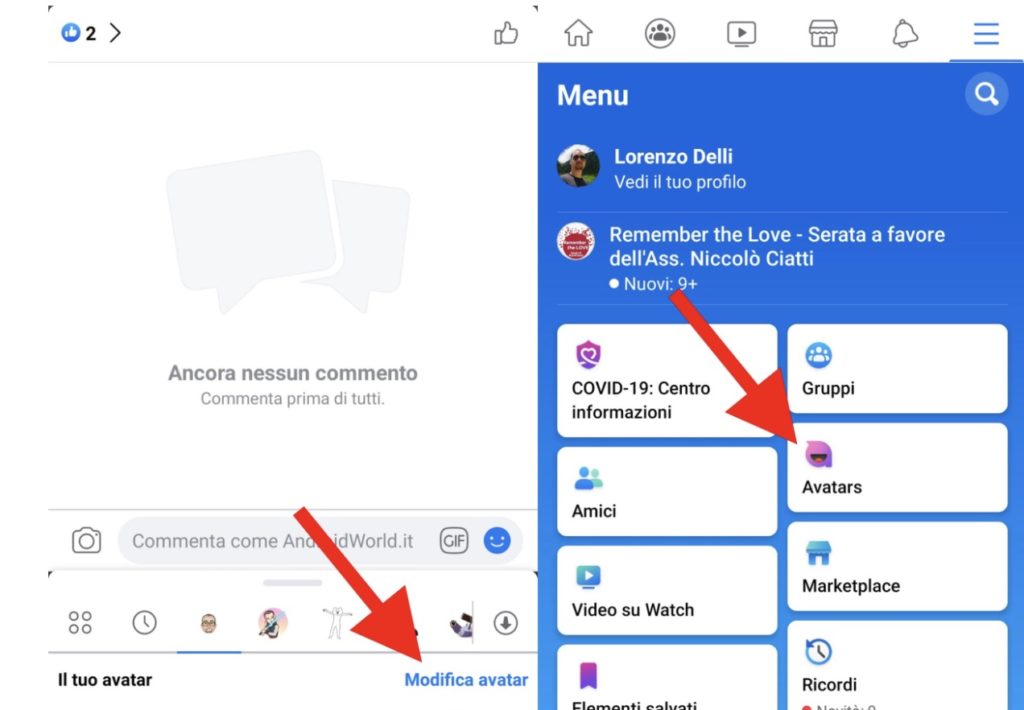Select the recent stickers clock tab
Image resolution: width=1024 pixels, height=710 pixels.
pos(144,623)
